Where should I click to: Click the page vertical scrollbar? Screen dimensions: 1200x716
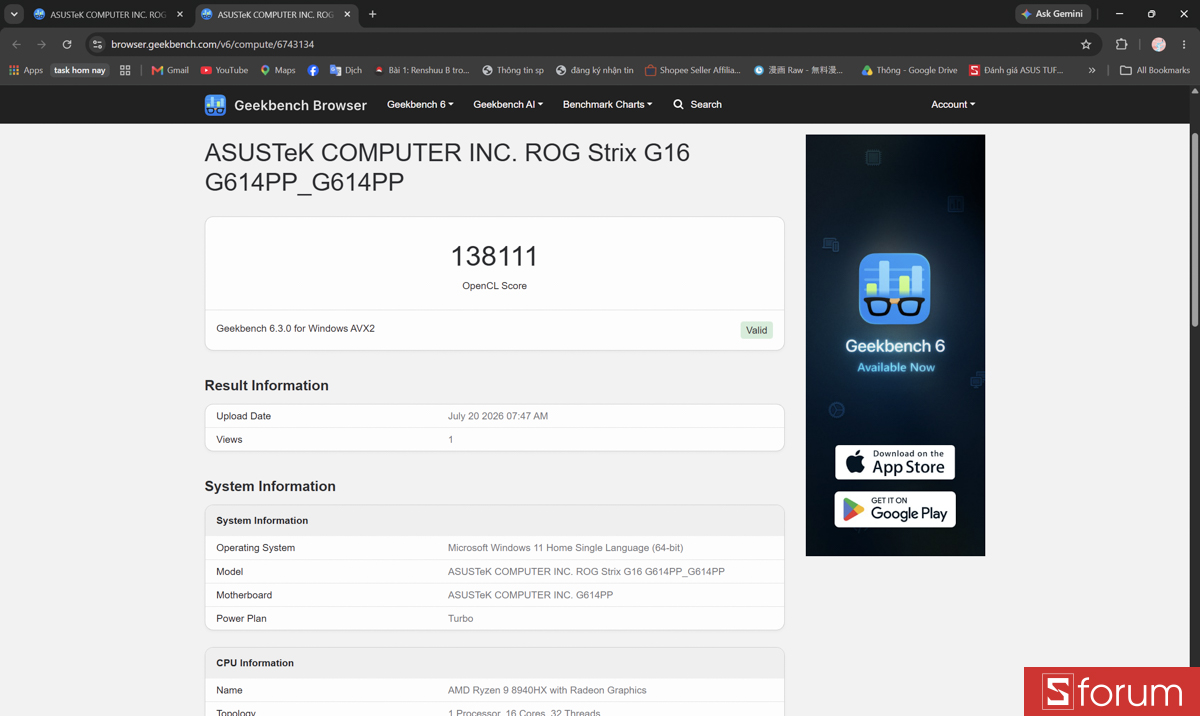(x=1195, y=228)
